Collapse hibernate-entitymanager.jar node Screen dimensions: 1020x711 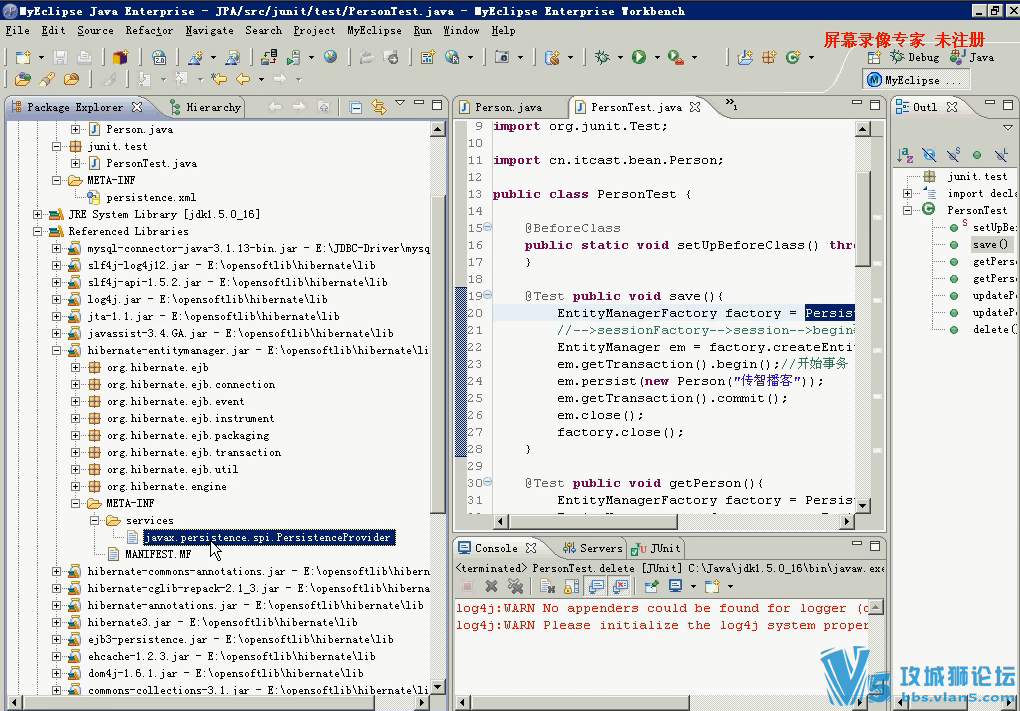[x=57, y=351]
